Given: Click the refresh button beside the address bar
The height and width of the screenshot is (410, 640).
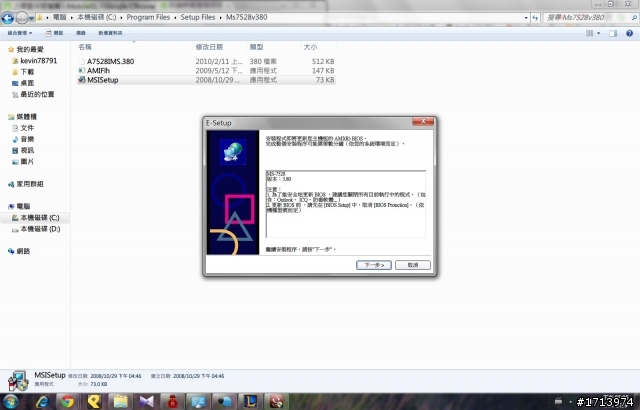Looking at the screenshot, I should click(x=535, y=18).
